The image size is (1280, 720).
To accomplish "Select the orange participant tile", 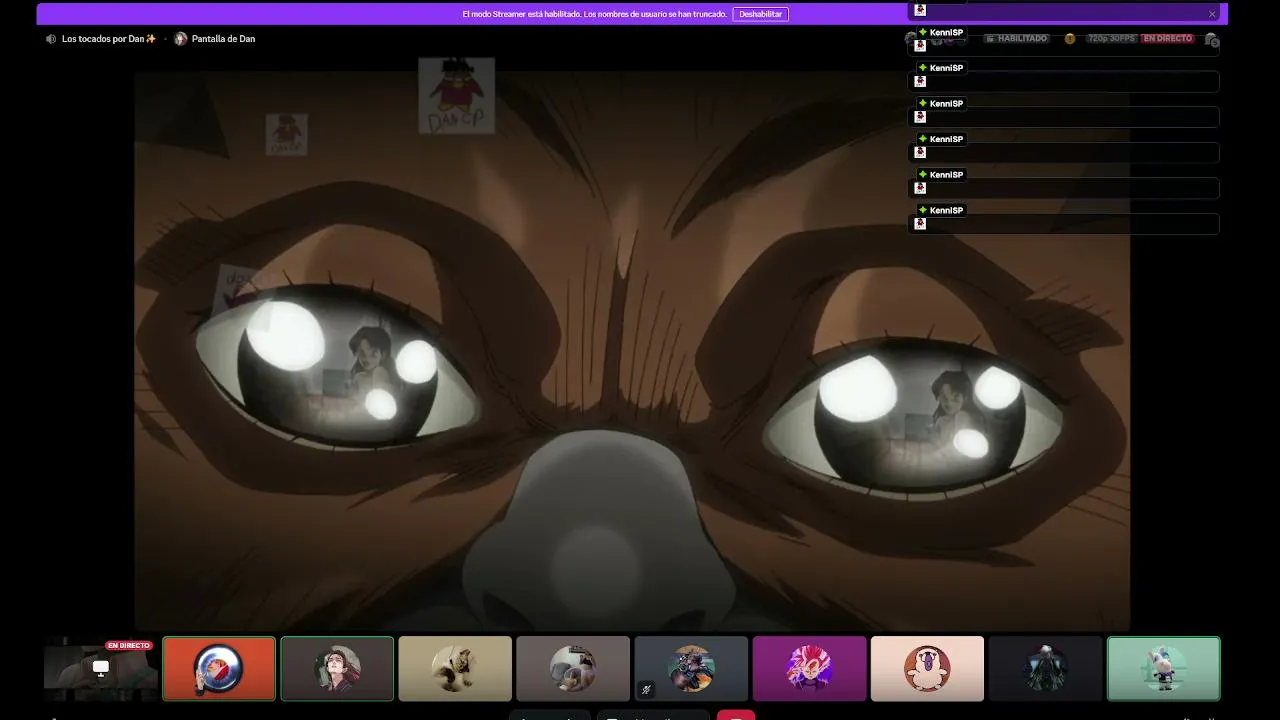I will click(x=219, y=668).
